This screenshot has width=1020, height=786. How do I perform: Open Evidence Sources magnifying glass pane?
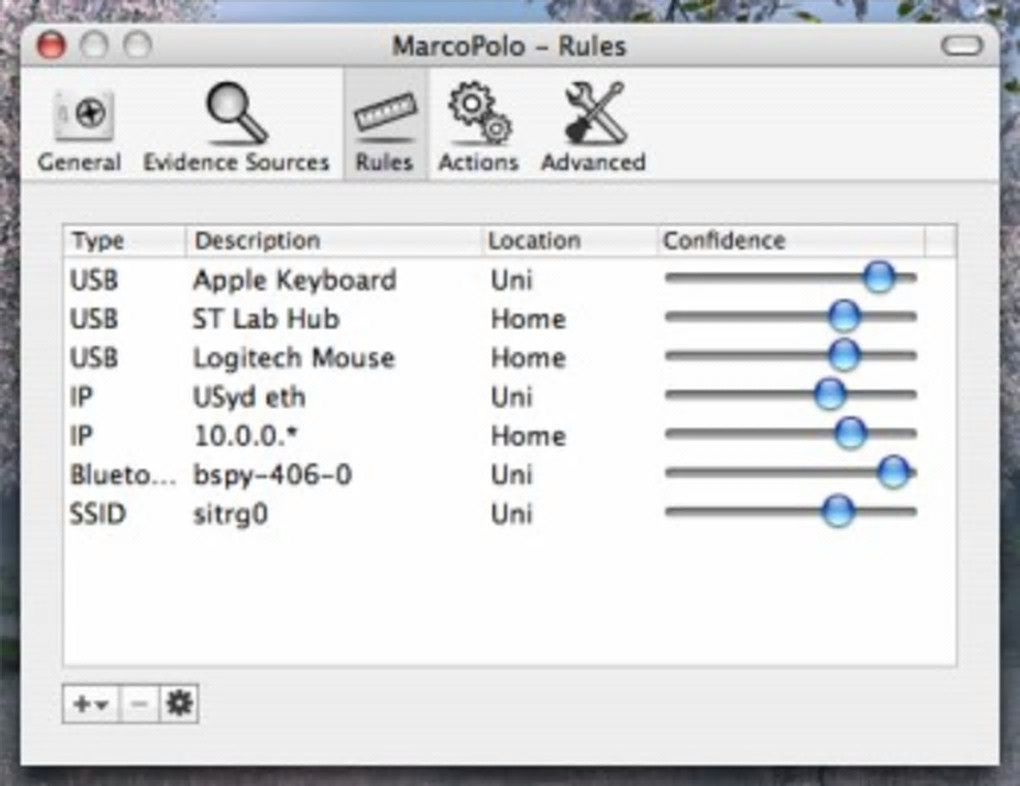[236, 129]
